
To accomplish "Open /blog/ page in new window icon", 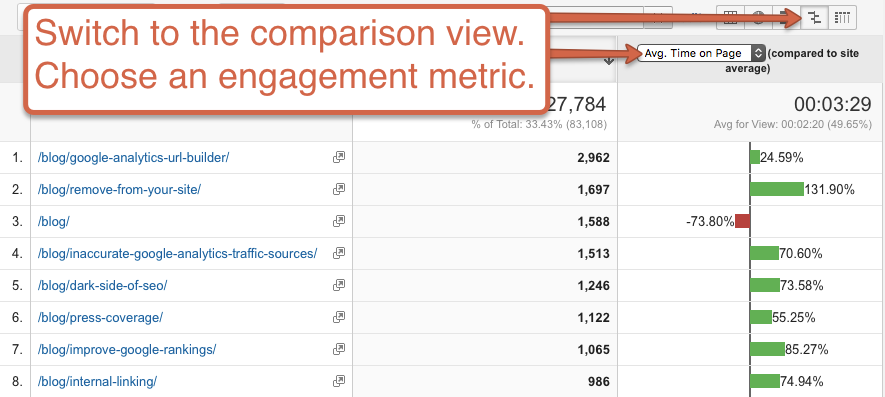I will pos(339,221).
